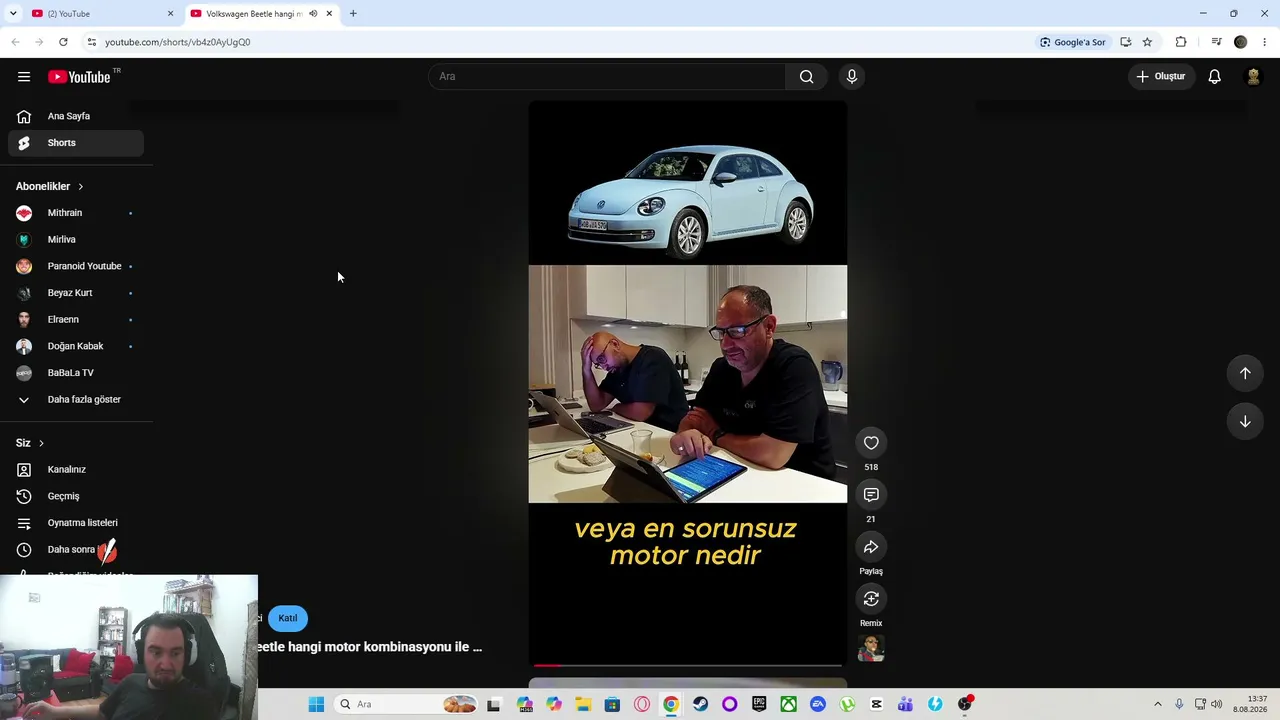Close the Volkswagen Beetle tab
1280x720 pixels.
(329, 14)
